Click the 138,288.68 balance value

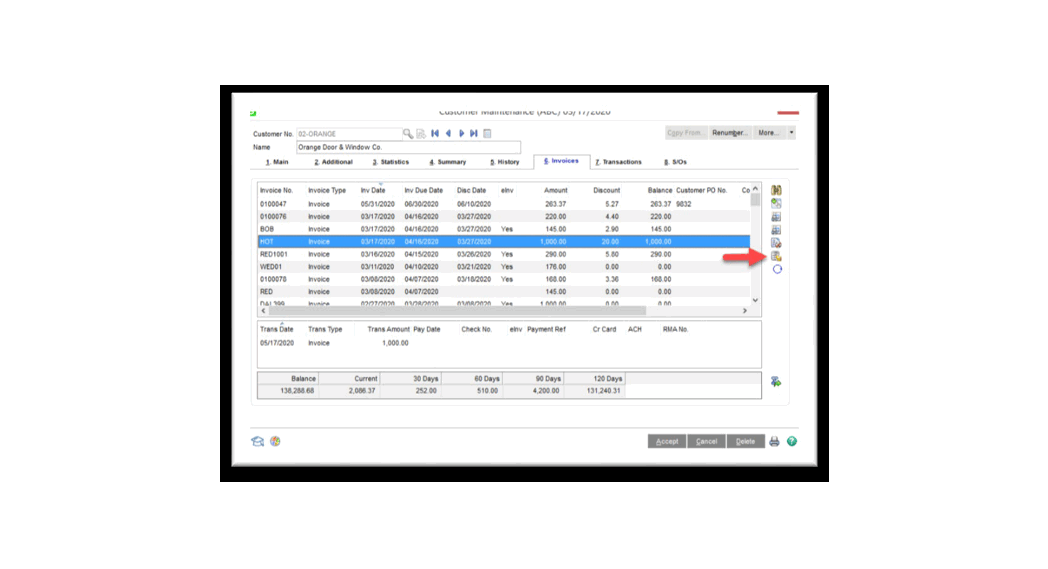297,390
